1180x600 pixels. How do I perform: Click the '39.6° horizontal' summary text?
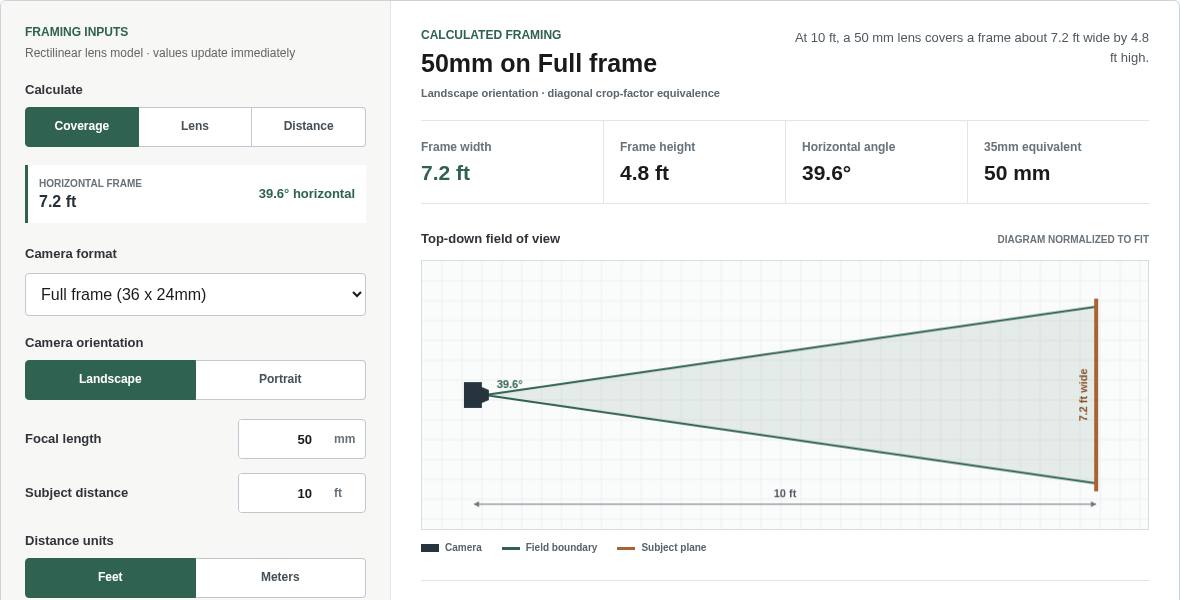306,193
